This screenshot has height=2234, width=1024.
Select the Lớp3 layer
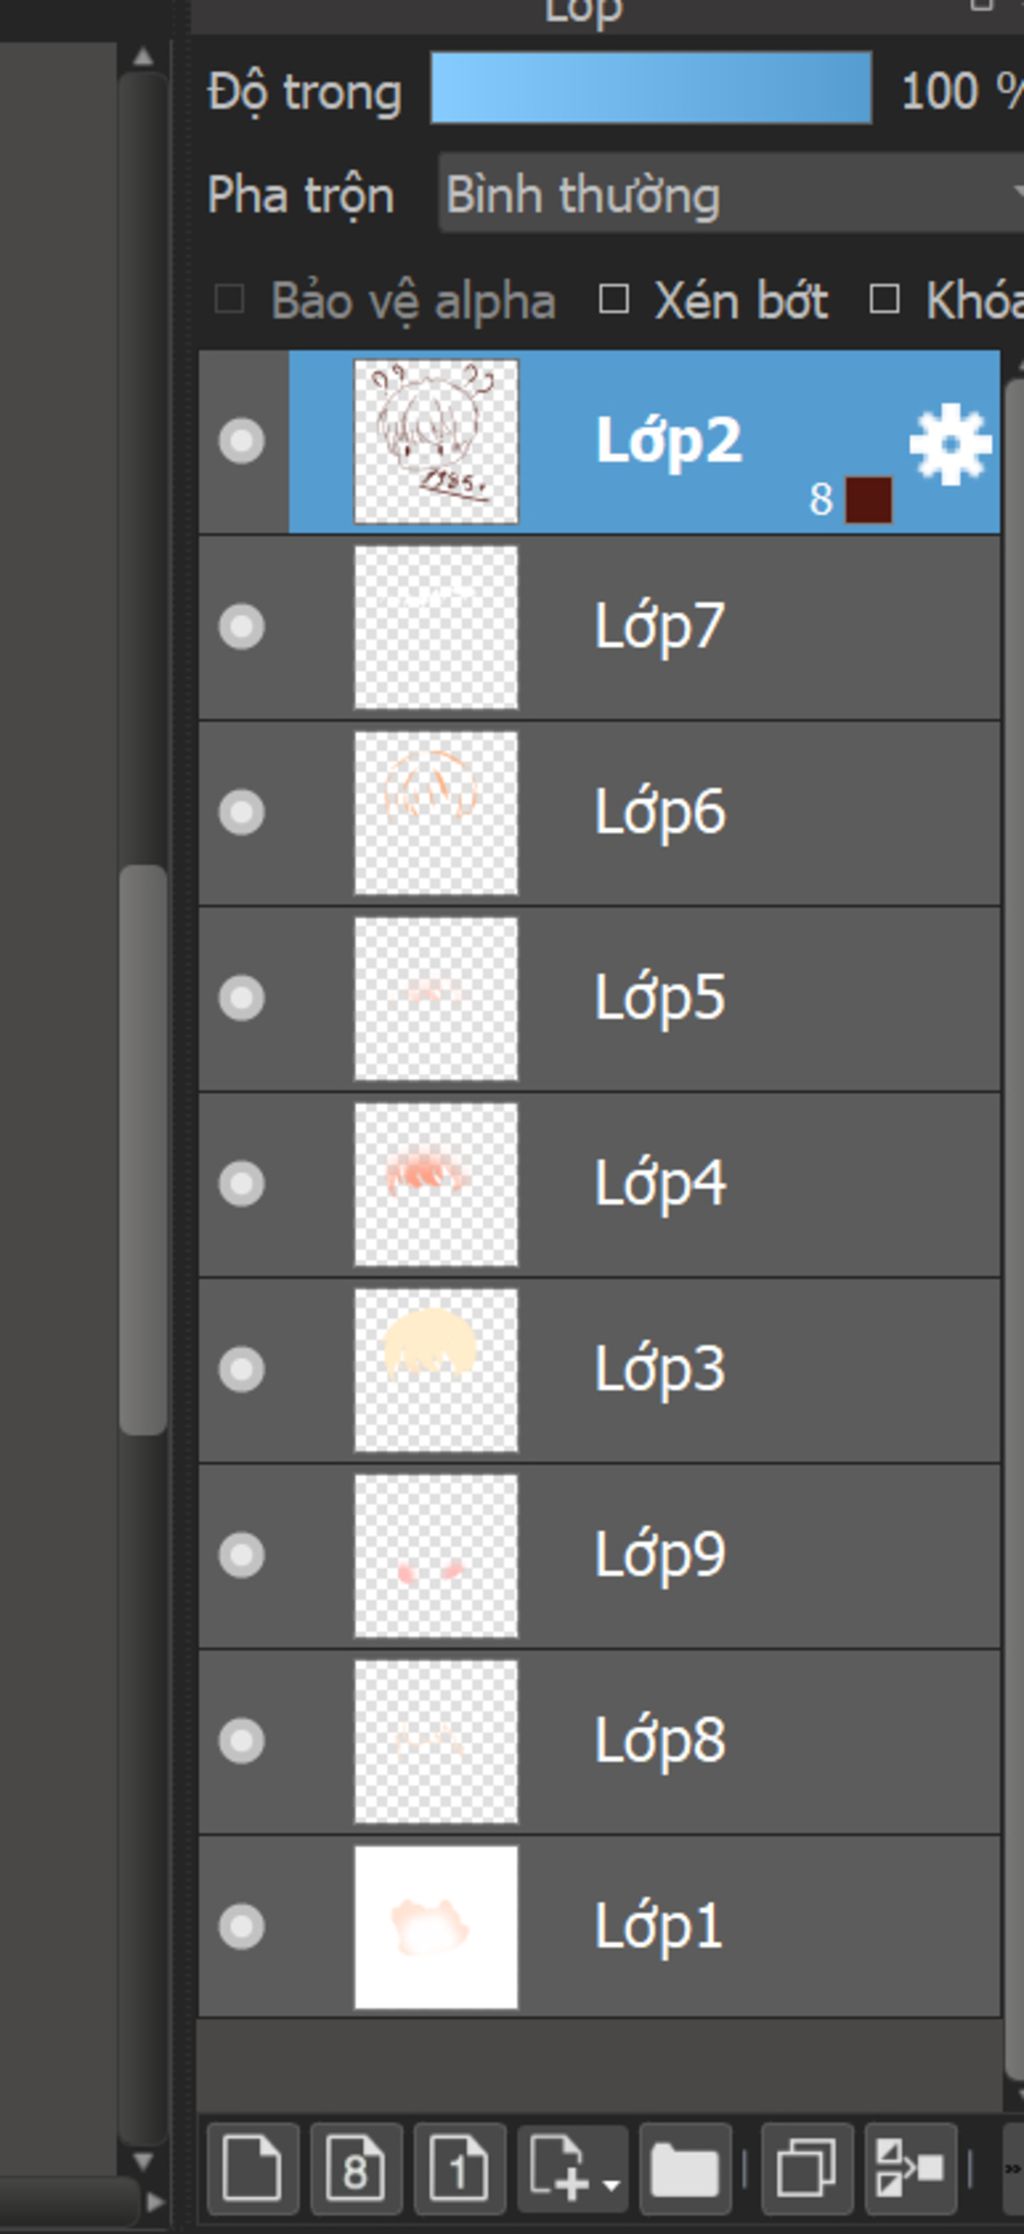(x=600, y=1370)
